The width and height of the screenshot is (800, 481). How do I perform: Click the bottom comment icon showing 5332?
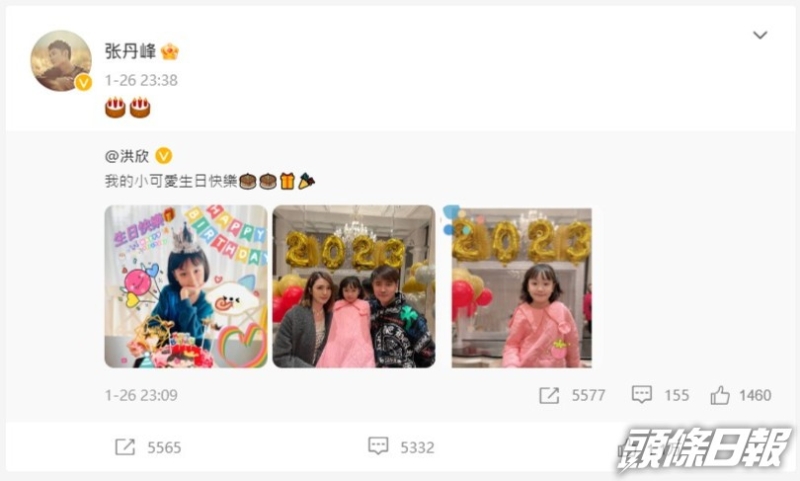(x=378, y=446)
